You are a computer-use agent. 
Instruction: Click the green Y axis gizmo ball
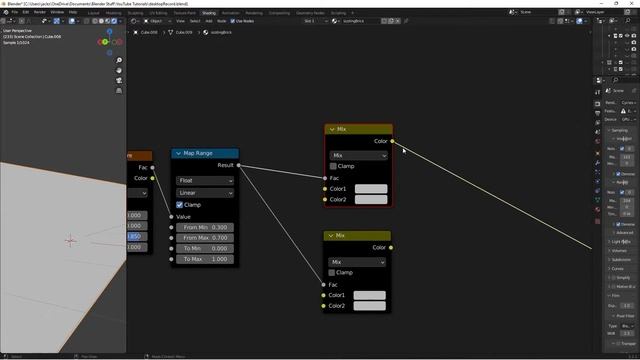pyautogui.click(x=105, y=42)
